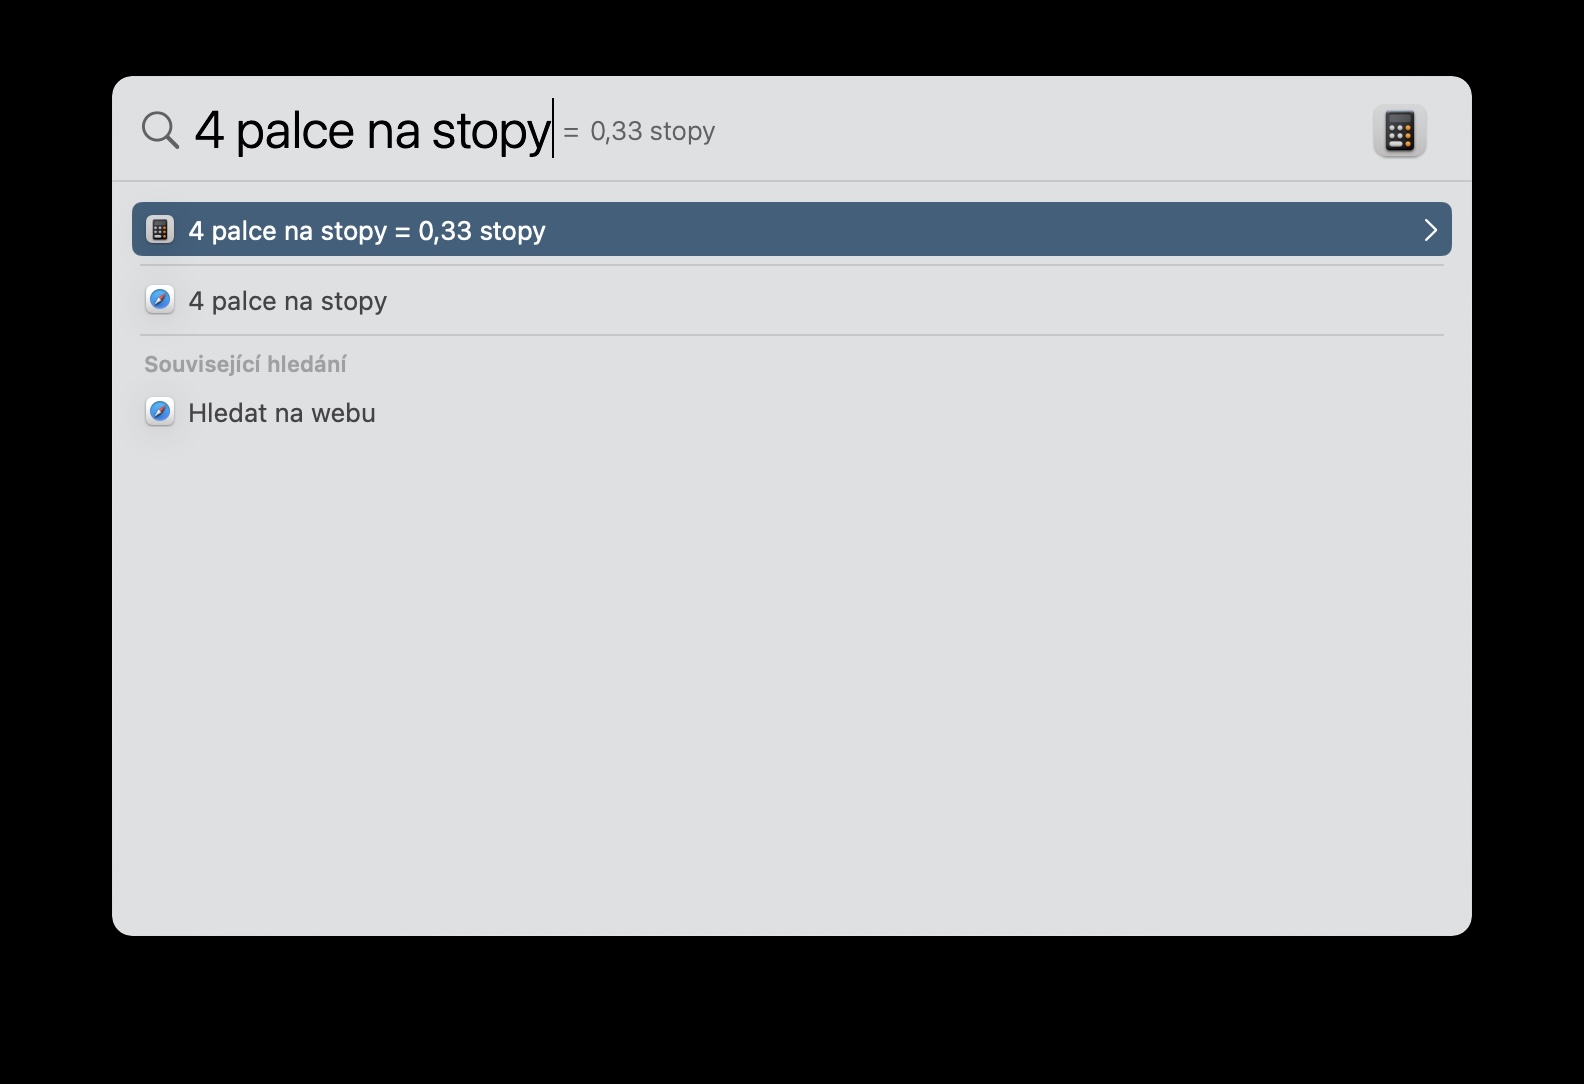1584x1084 pixels.
Task: Click the word "stopy" in the search query
Action: [490, 131]
